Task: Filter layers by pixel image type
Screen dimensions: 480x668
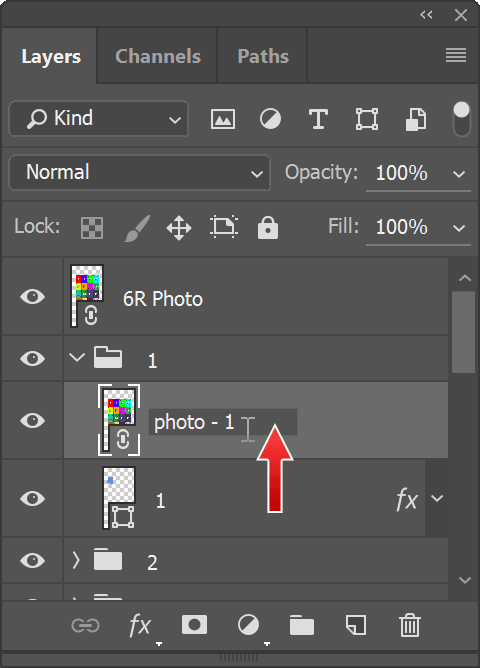Action: coord(223,119)
